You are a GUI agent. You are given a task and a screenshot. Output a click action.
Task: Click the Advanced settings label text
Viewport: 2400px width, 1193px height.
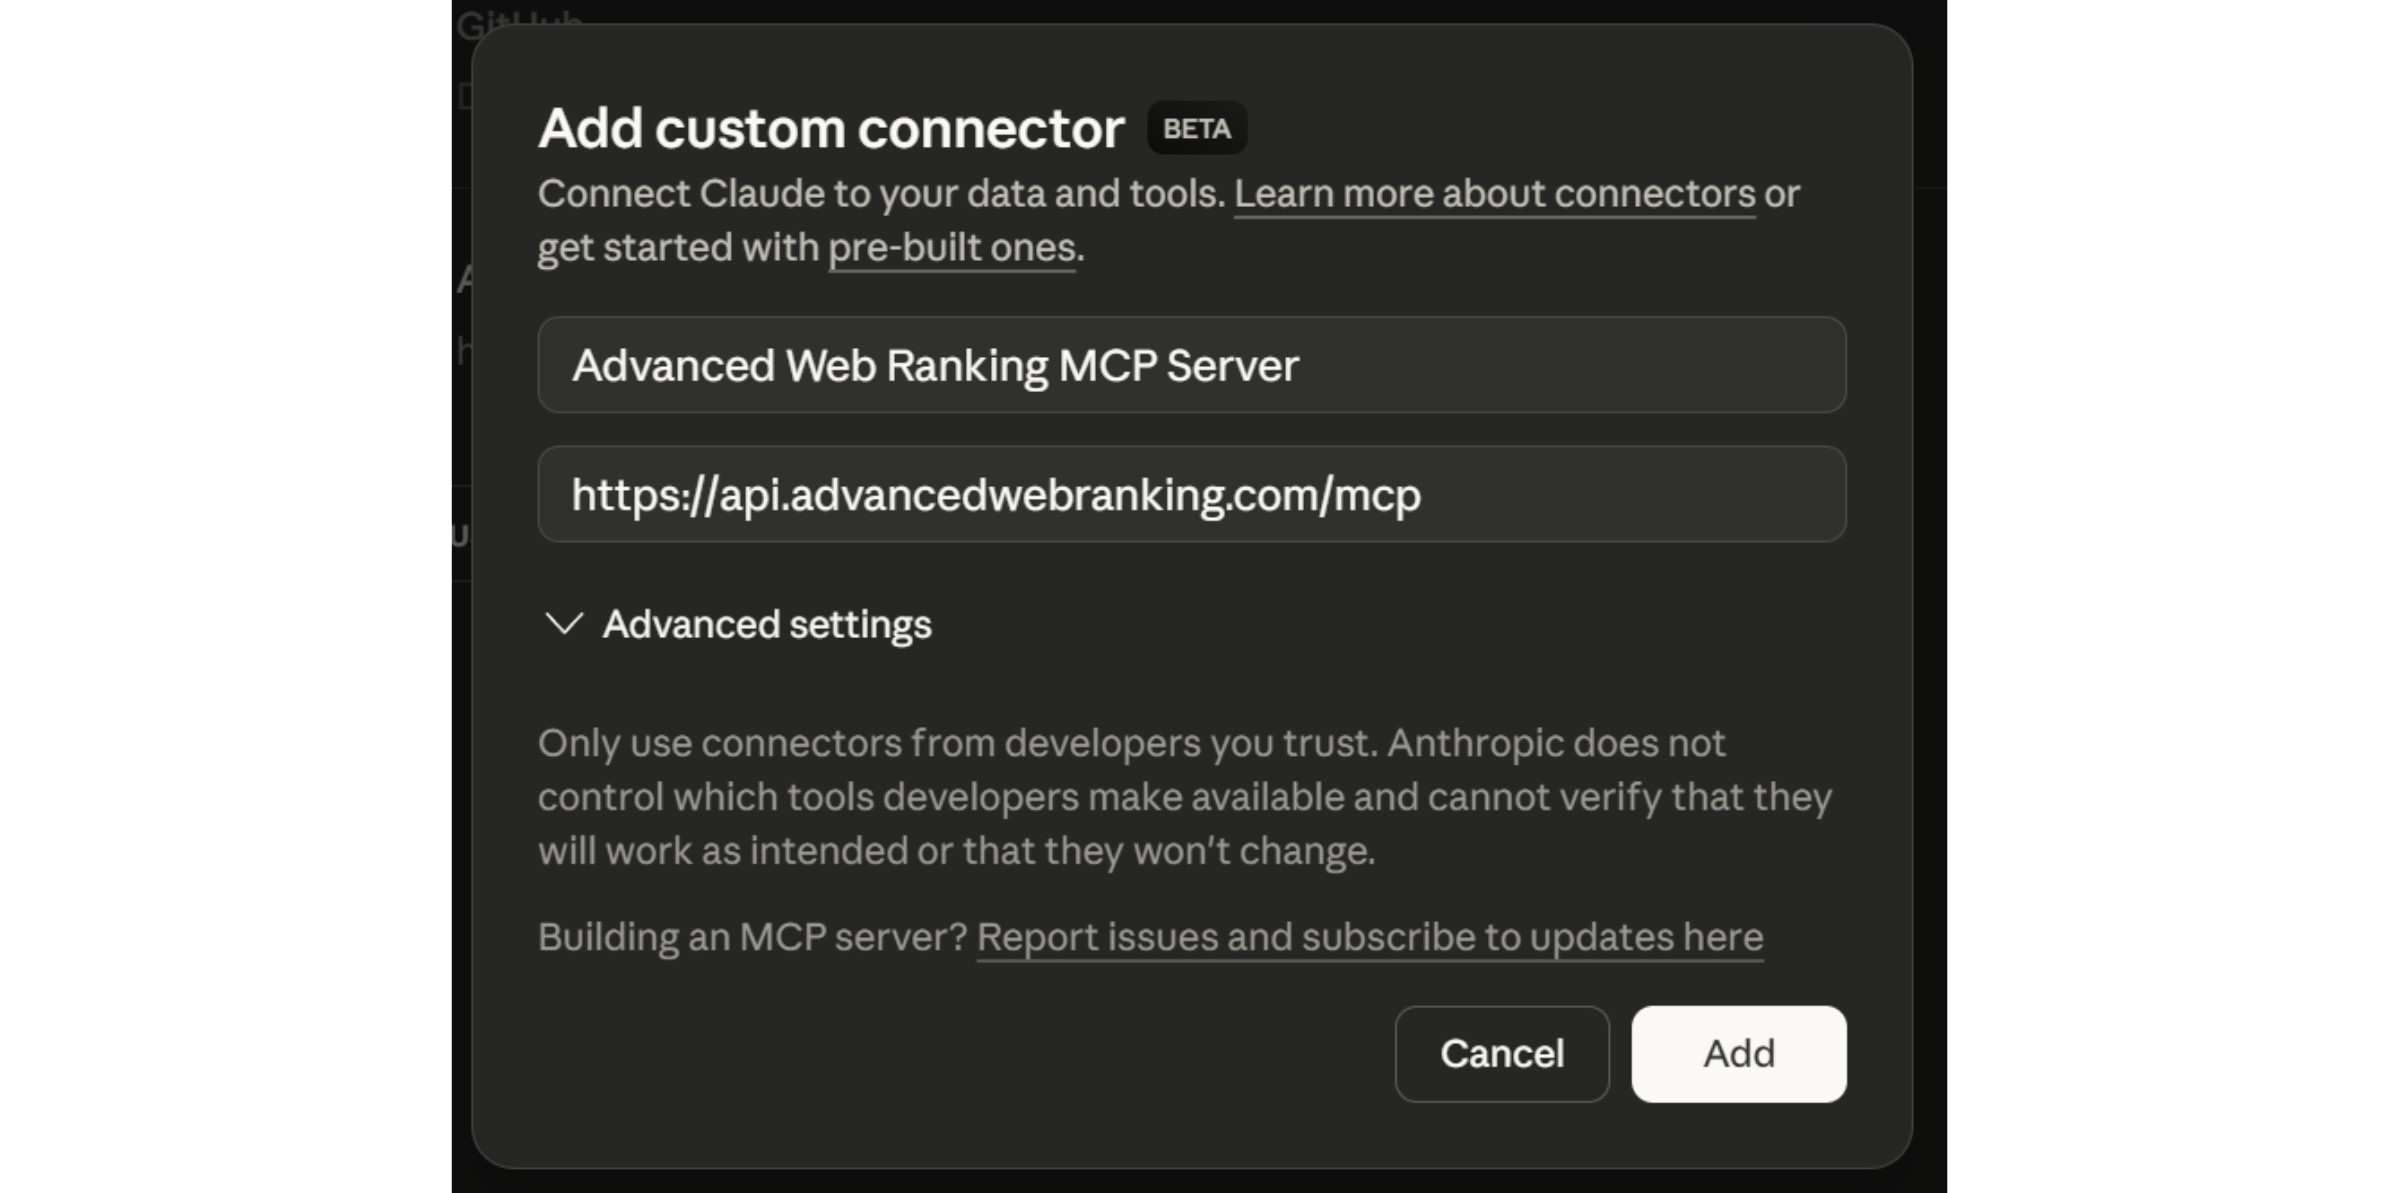click(x=765, y=624)
